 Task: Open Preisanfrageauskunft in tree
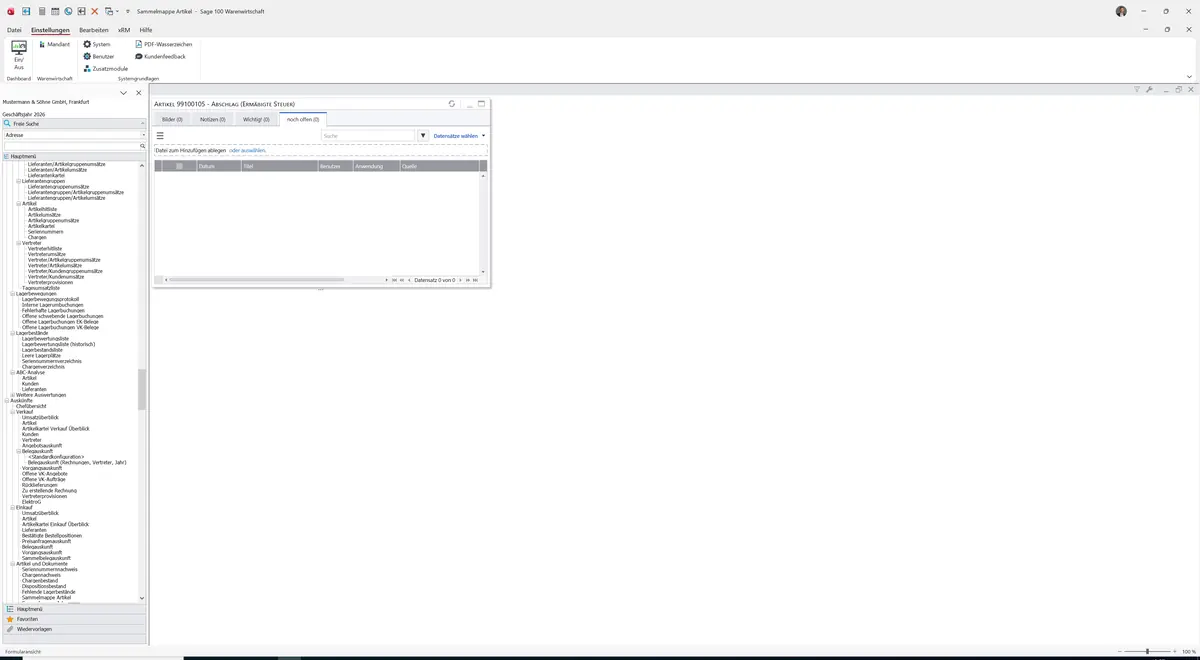[46, 541]
